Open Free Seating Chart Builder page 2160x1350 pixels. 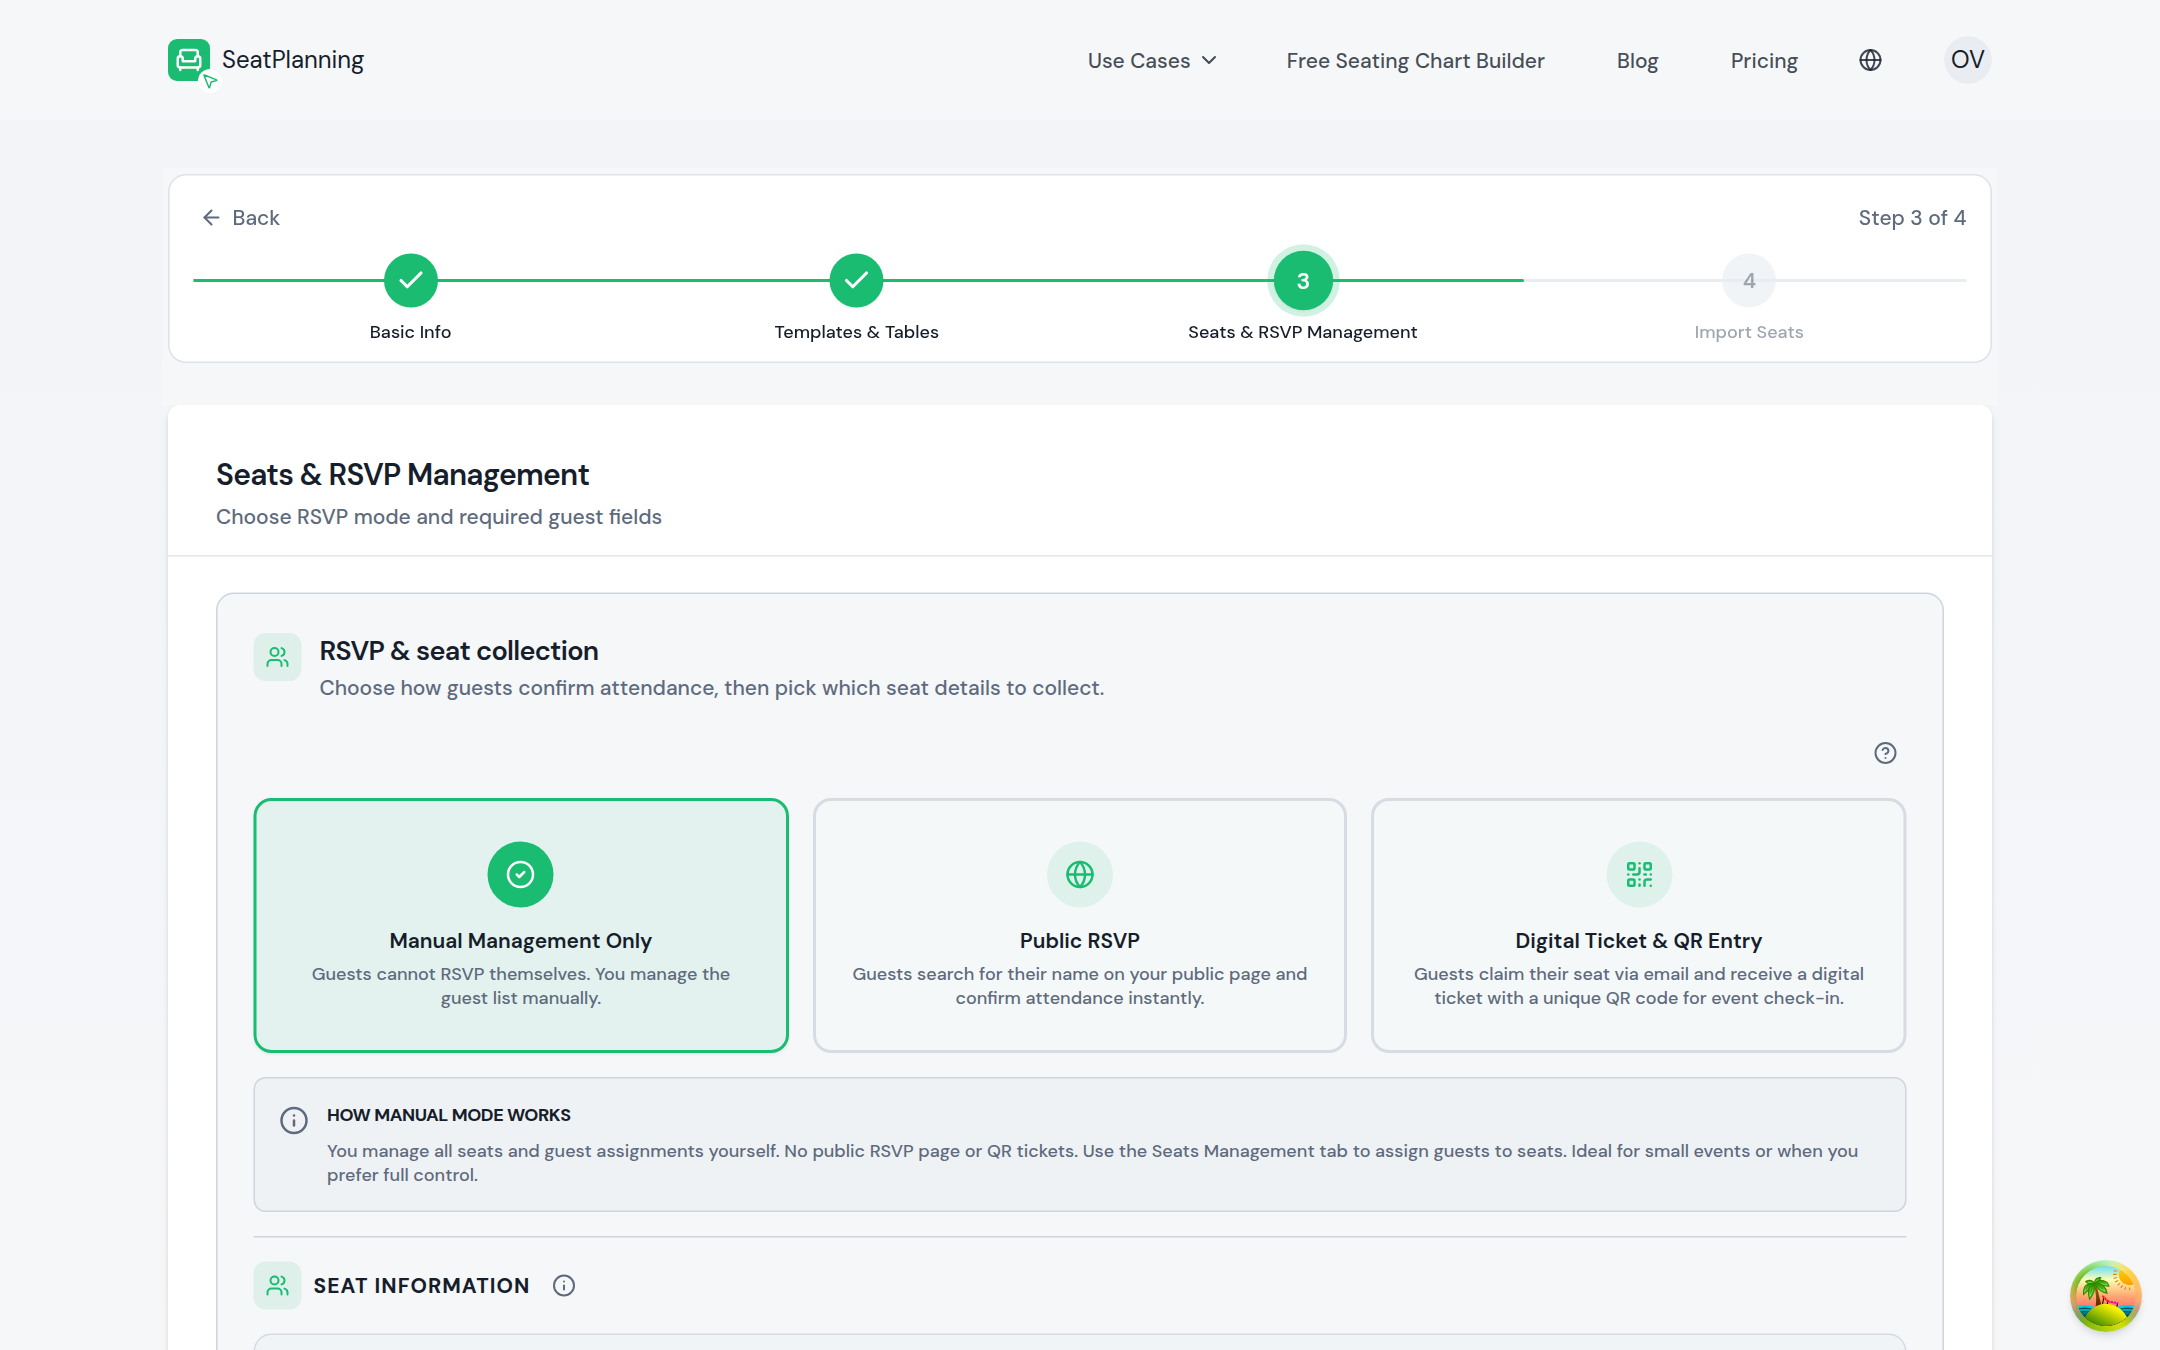coord(1415,61)
